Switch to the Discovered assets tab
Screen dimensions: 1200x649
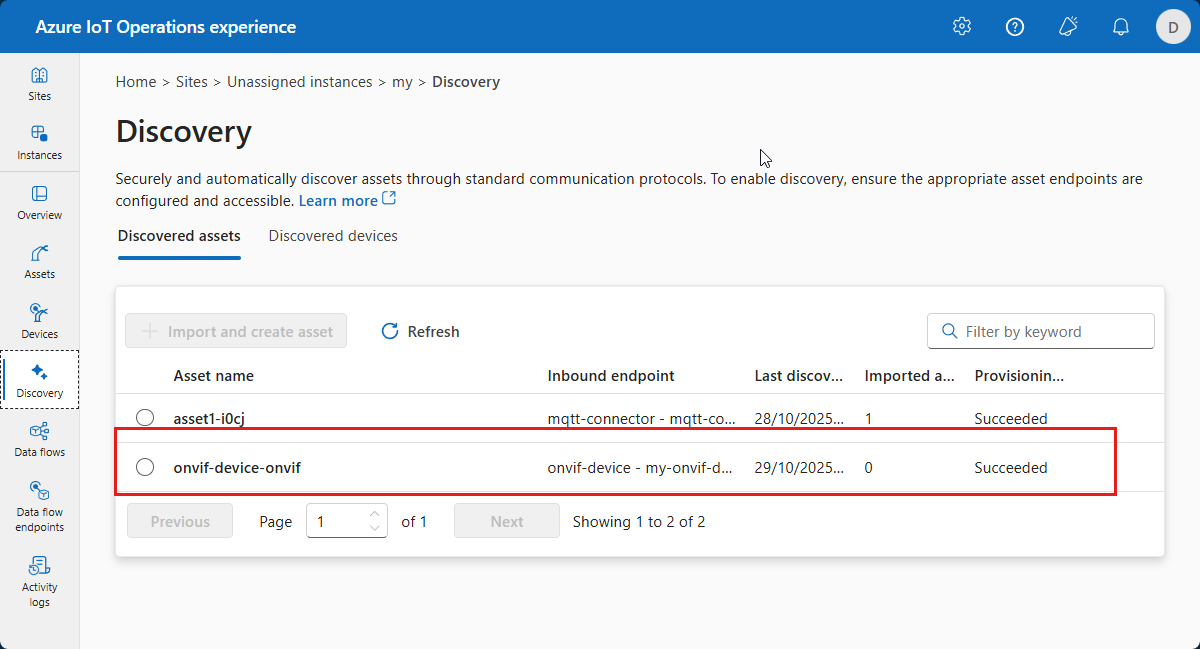pyautogui.click(x=179, y=236)
